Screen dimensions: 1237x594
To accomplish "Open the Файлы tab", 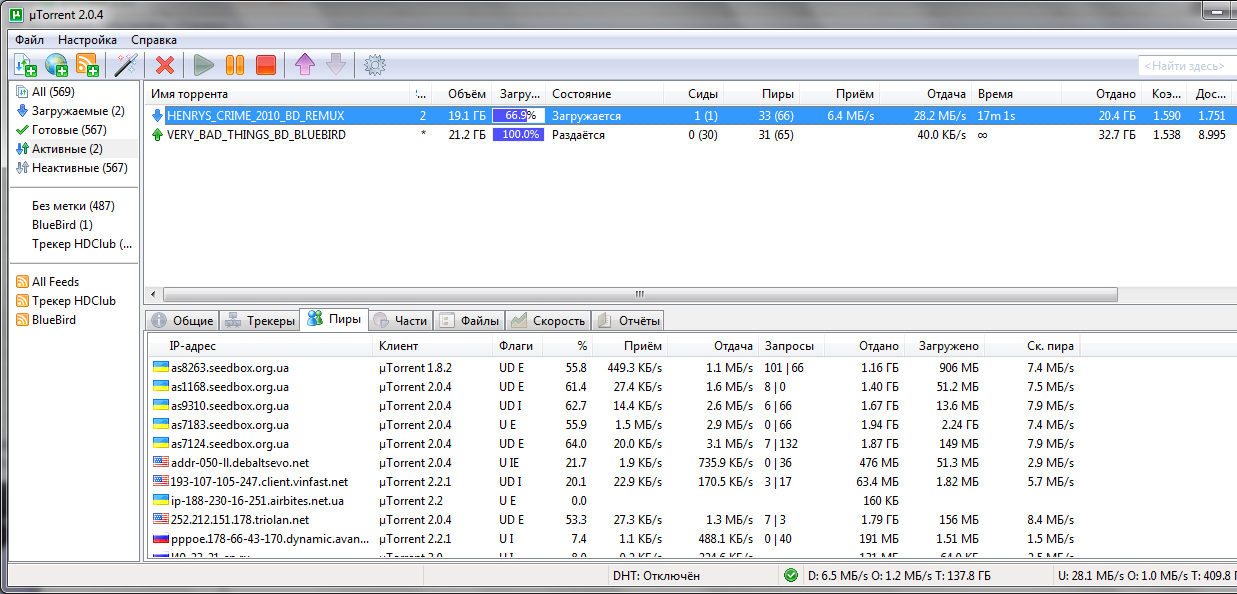I will (x=468, y=321).
